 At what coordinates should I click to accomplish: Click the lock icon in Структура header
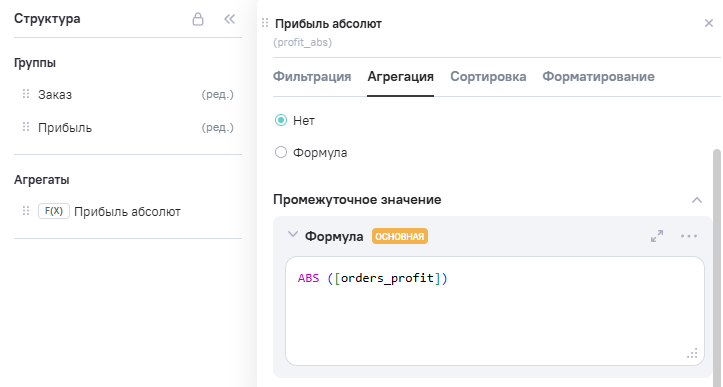[x=198, y=19]
